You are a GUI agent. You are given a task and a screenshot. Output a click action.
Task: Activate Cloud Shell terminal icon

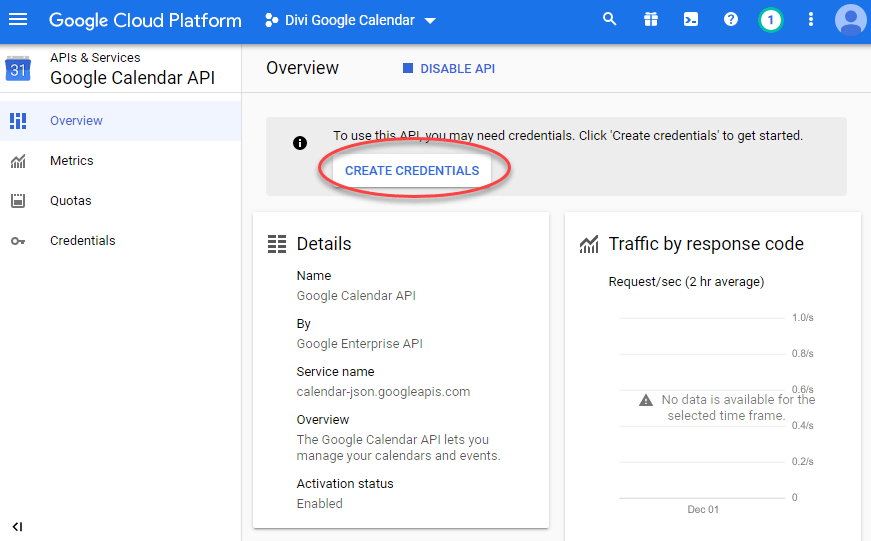[690, 20]
